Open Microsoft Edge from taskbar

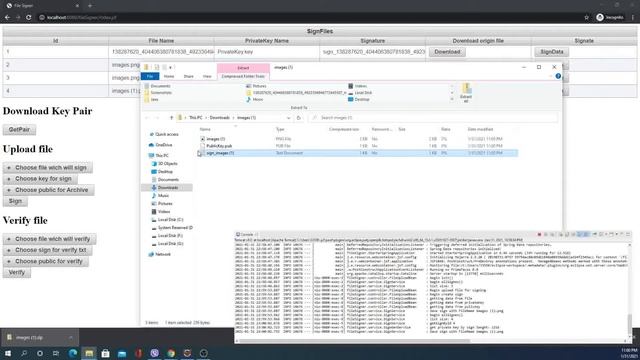[x=73, y=353]
